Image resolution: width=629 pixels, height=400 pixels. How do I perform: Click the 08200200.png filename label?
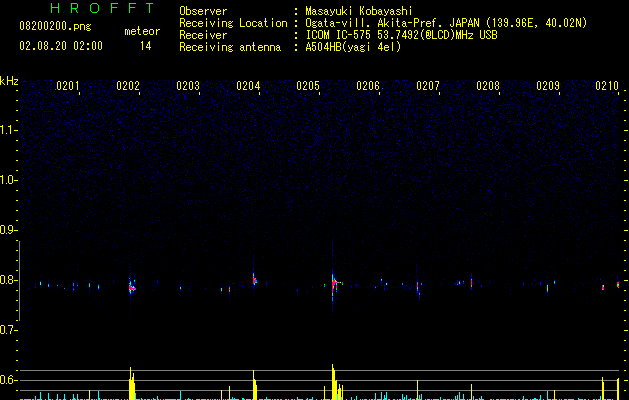point(55,27)
